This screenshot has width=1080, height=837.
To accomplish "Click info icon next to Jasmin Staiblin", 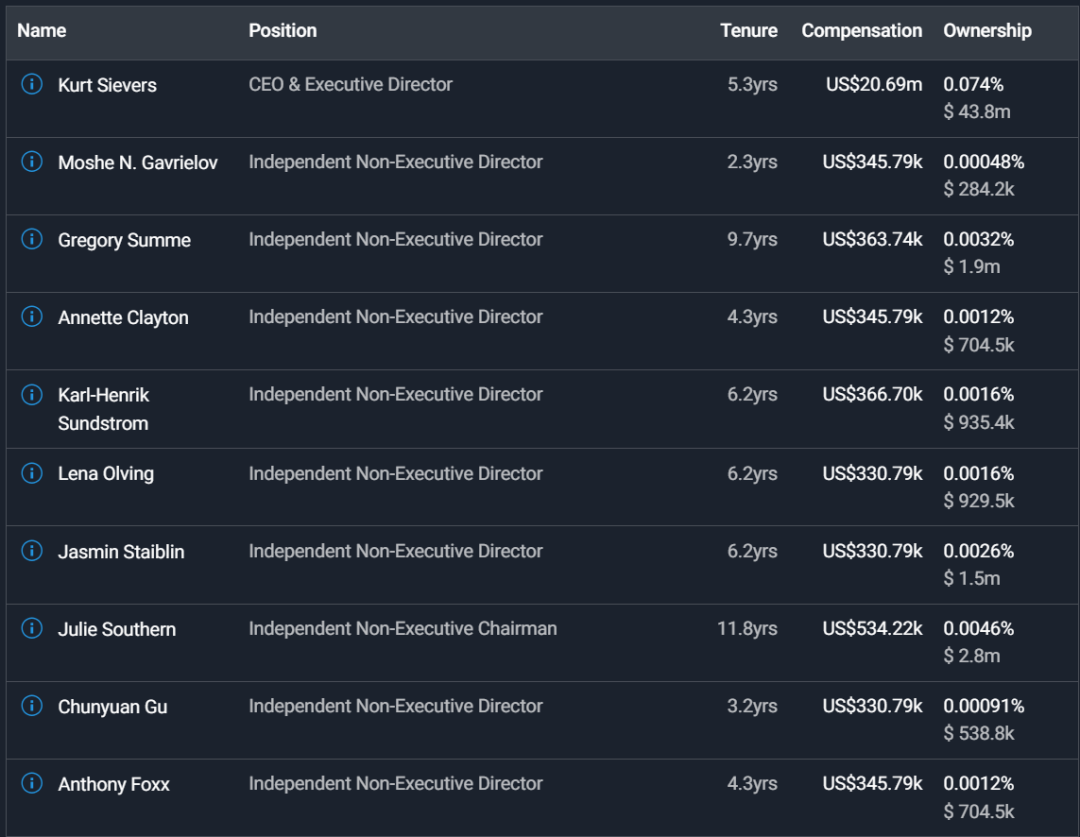I will coord(32,550).
